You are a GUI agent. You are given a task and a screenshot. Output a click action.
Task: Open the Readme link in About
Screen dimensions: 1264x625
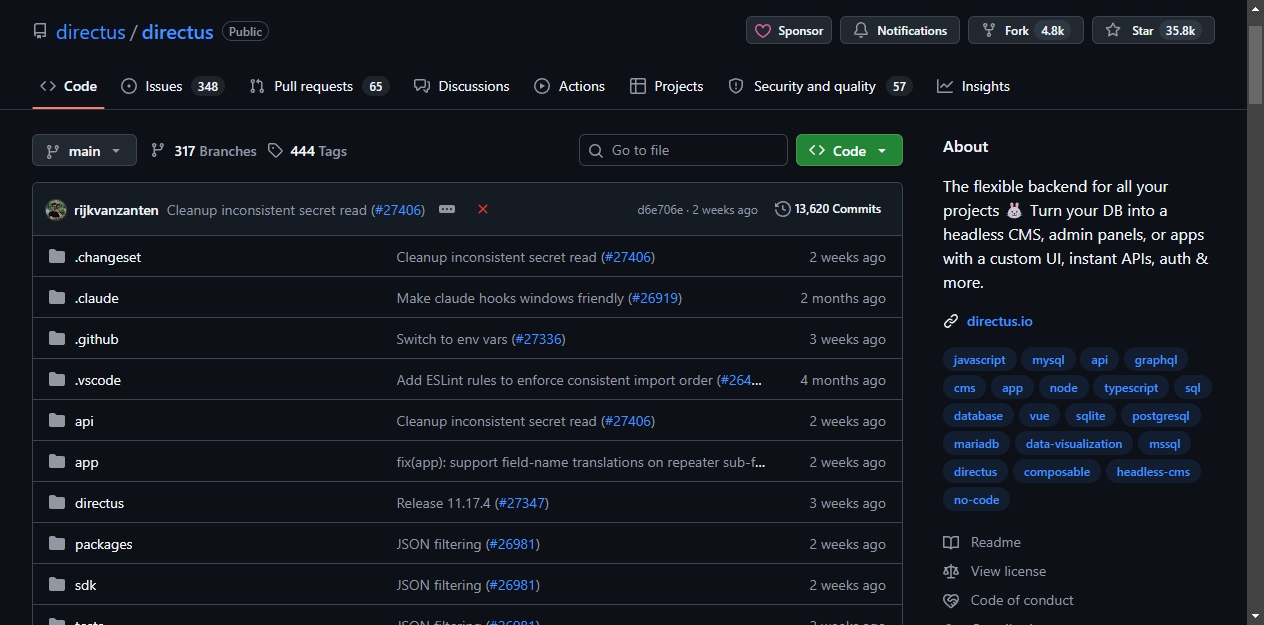pos(982,542)
